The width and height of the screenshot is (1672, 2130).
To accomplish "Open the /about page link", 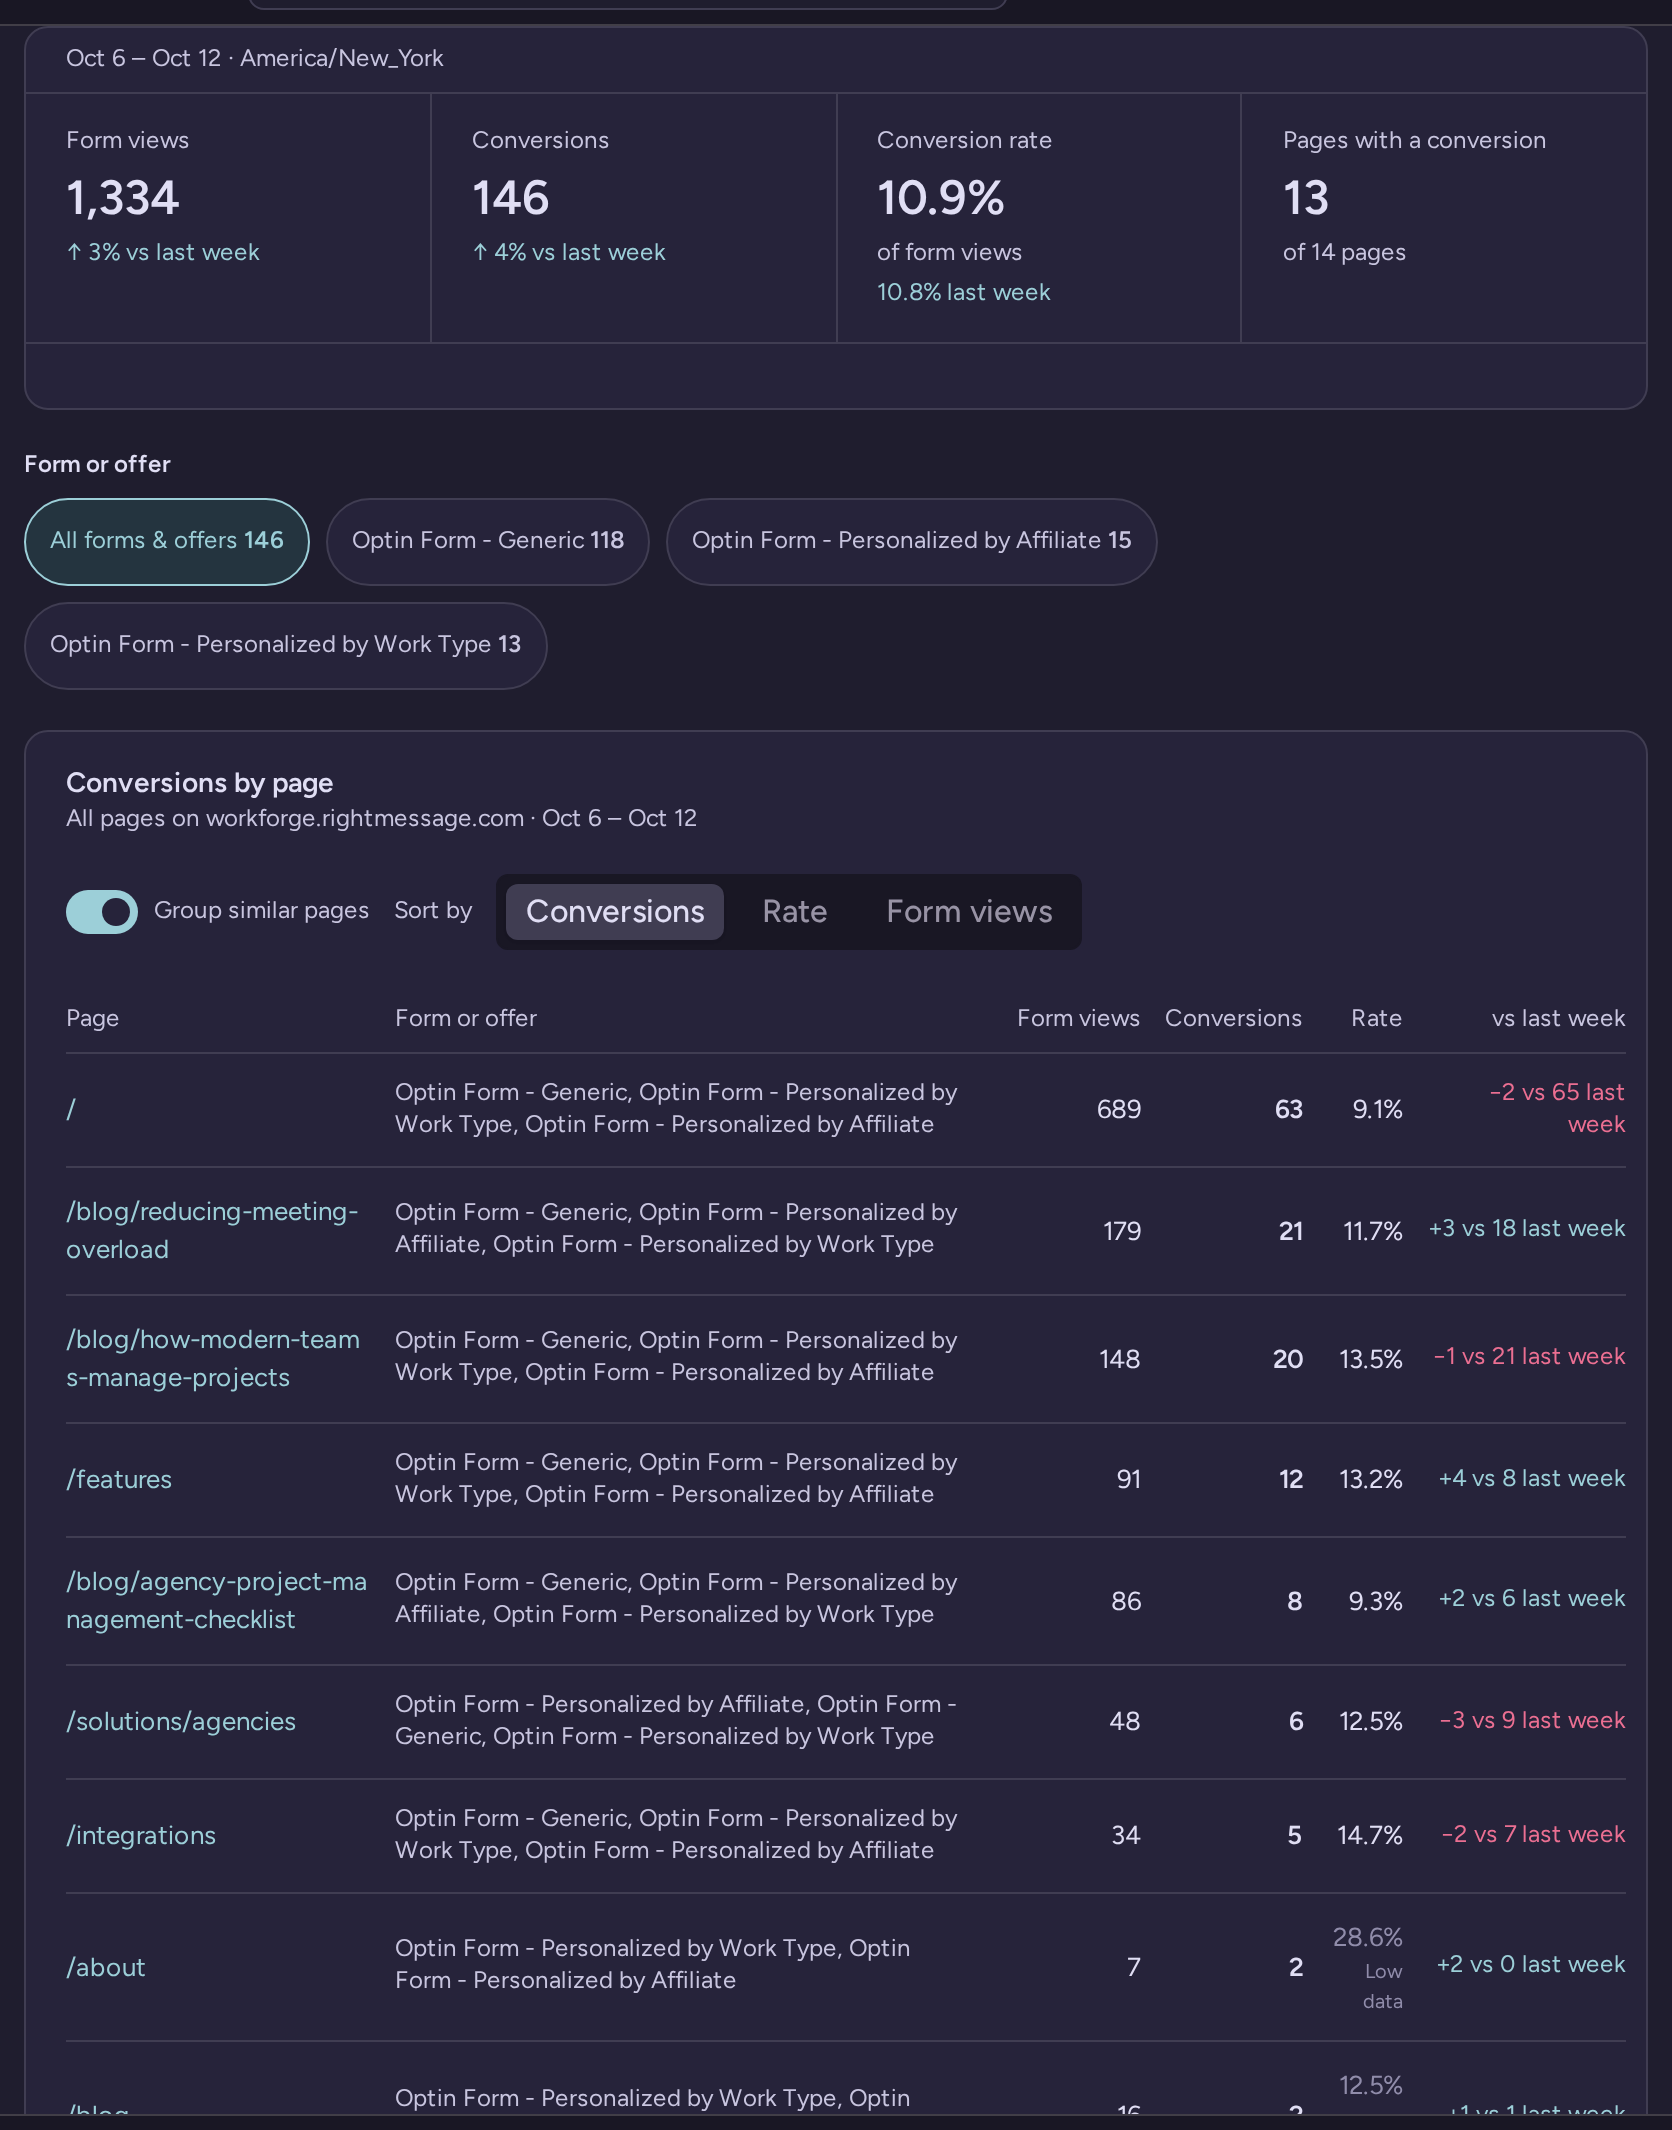I will coord(106,1967).
